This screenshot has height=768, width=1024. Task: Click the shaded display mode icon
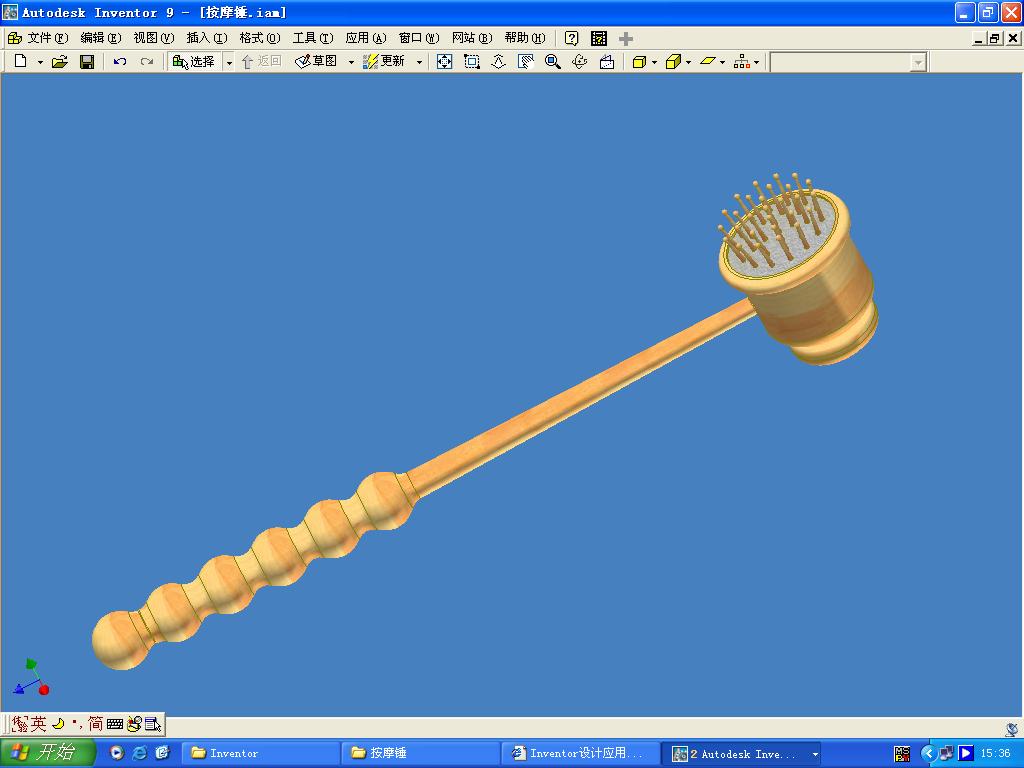click(x=638, y=61)
